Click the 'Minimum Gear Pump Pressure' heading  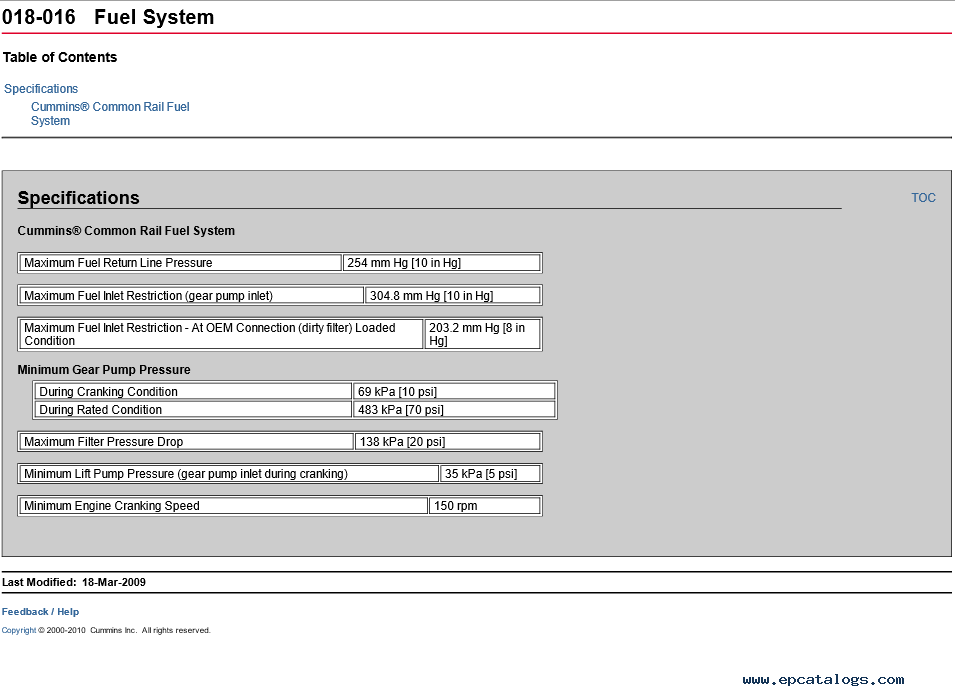(104, 370)
